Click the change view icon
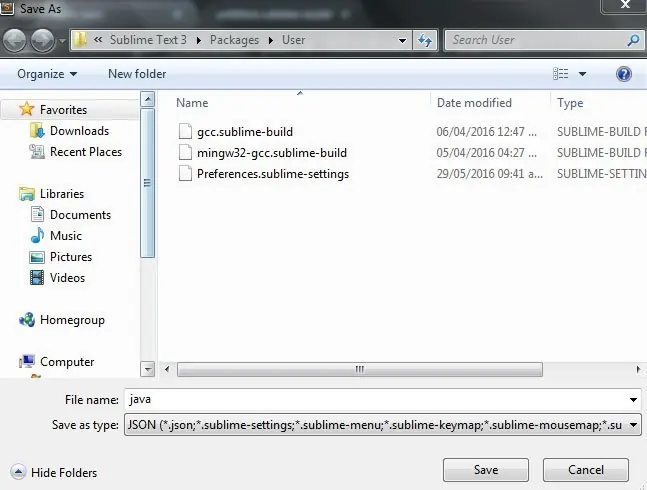The image size is (647, 490). (560, 74)
